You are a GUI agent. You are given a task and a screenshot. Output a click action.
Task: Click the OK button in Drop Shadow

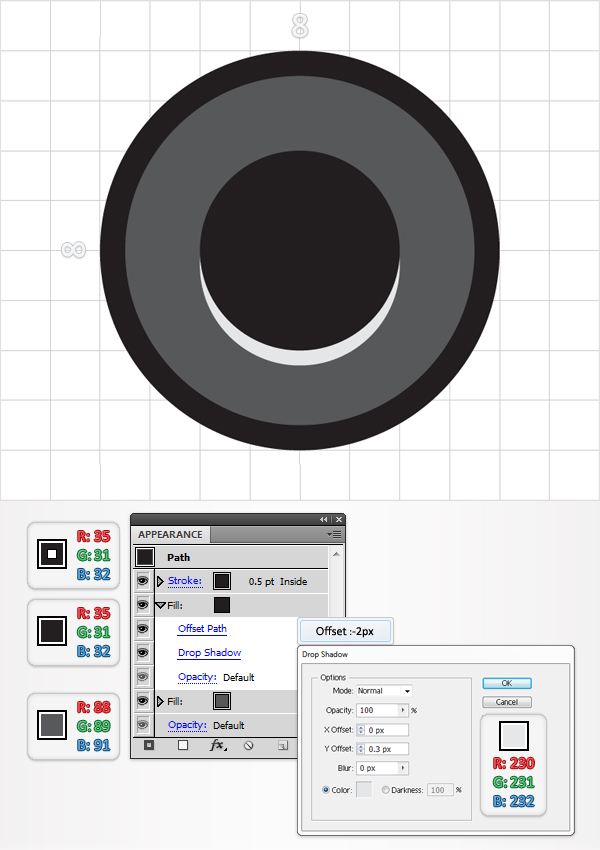point(507,683)
